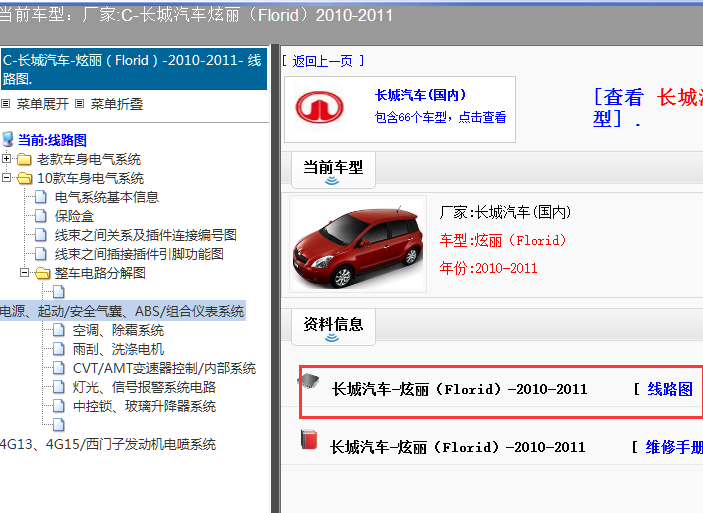Click document icon beside 中控锁、玻璃升降器系统
The height and width of the screenshot is (513, 703).
click(x=59, y=406)
